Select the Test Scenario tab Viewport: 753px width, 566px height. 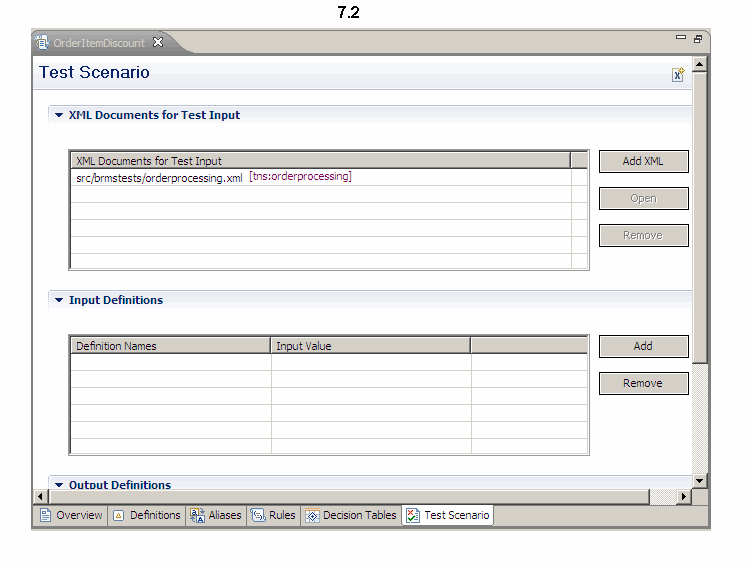[448, 516]
